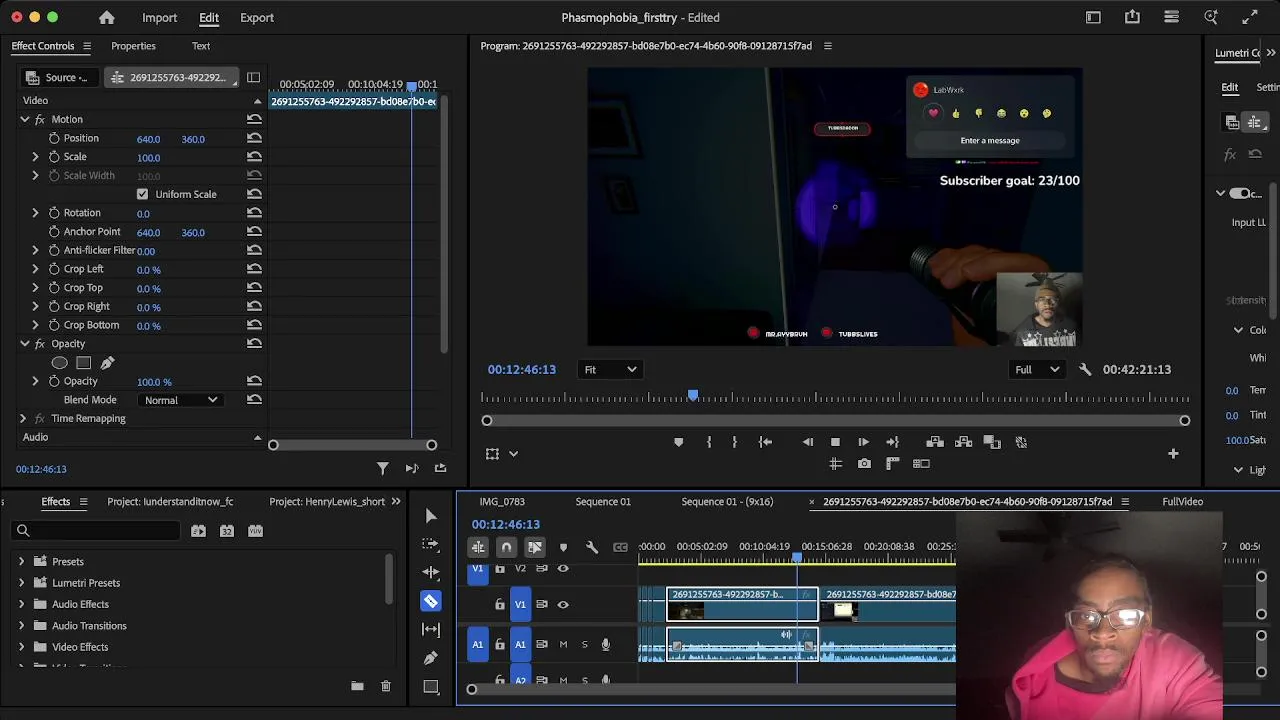Image resolution: width=1280 pixels, height=720 pixels.
Task: Expand the Lumetri Presets folder
Action: coord(21,583)
